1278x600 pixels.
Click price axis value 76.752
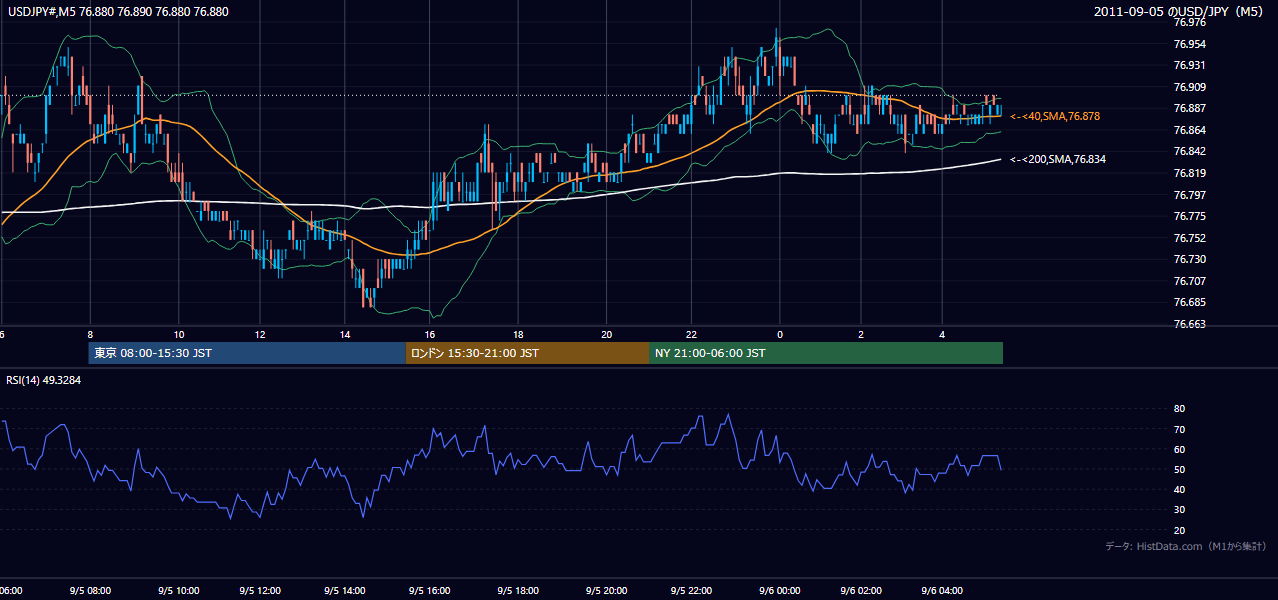click(x=1189, y=238)
